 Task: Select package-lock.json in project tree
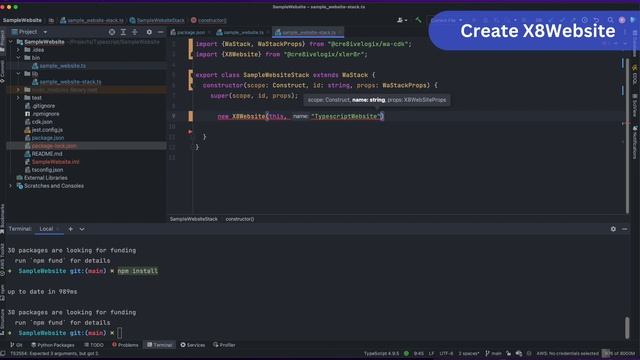(x=53, y=146)
